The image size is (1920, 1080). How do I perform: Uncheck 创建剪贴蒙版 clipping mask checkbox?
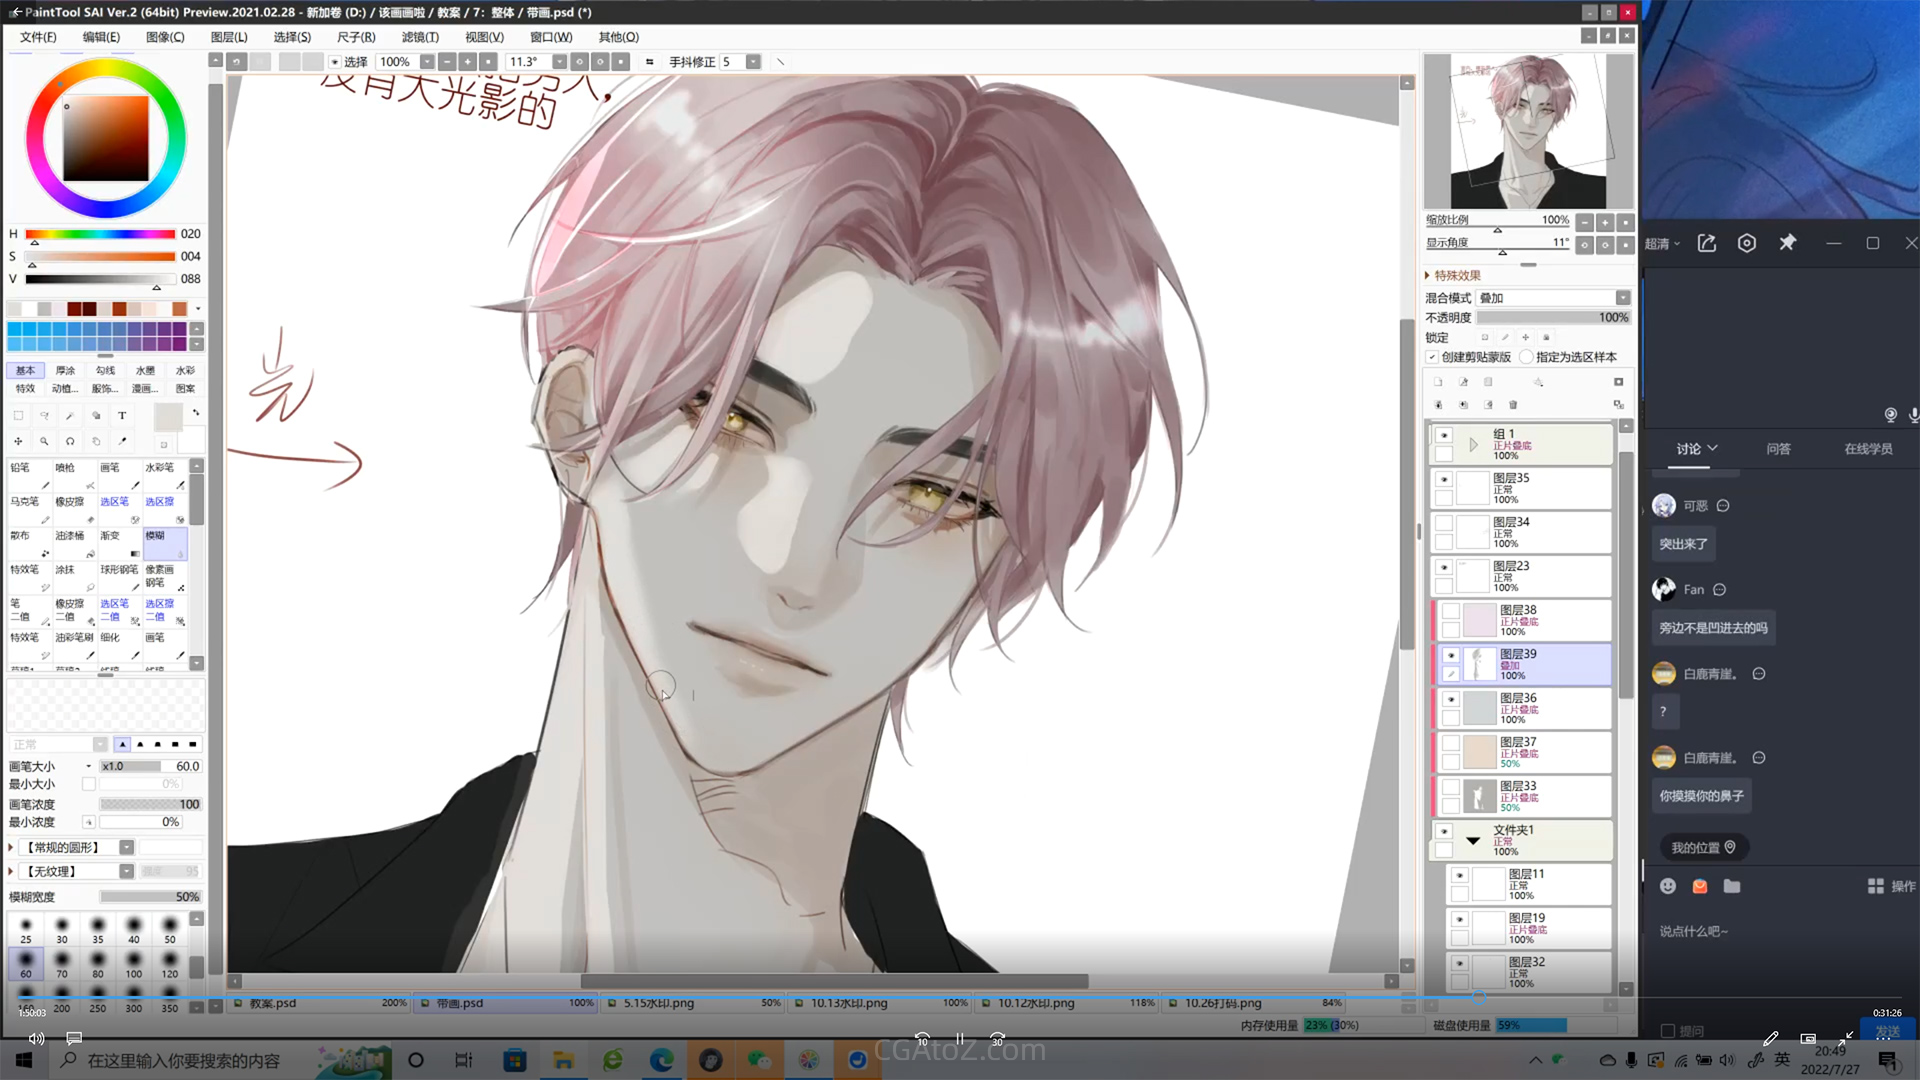(1432, 357)
